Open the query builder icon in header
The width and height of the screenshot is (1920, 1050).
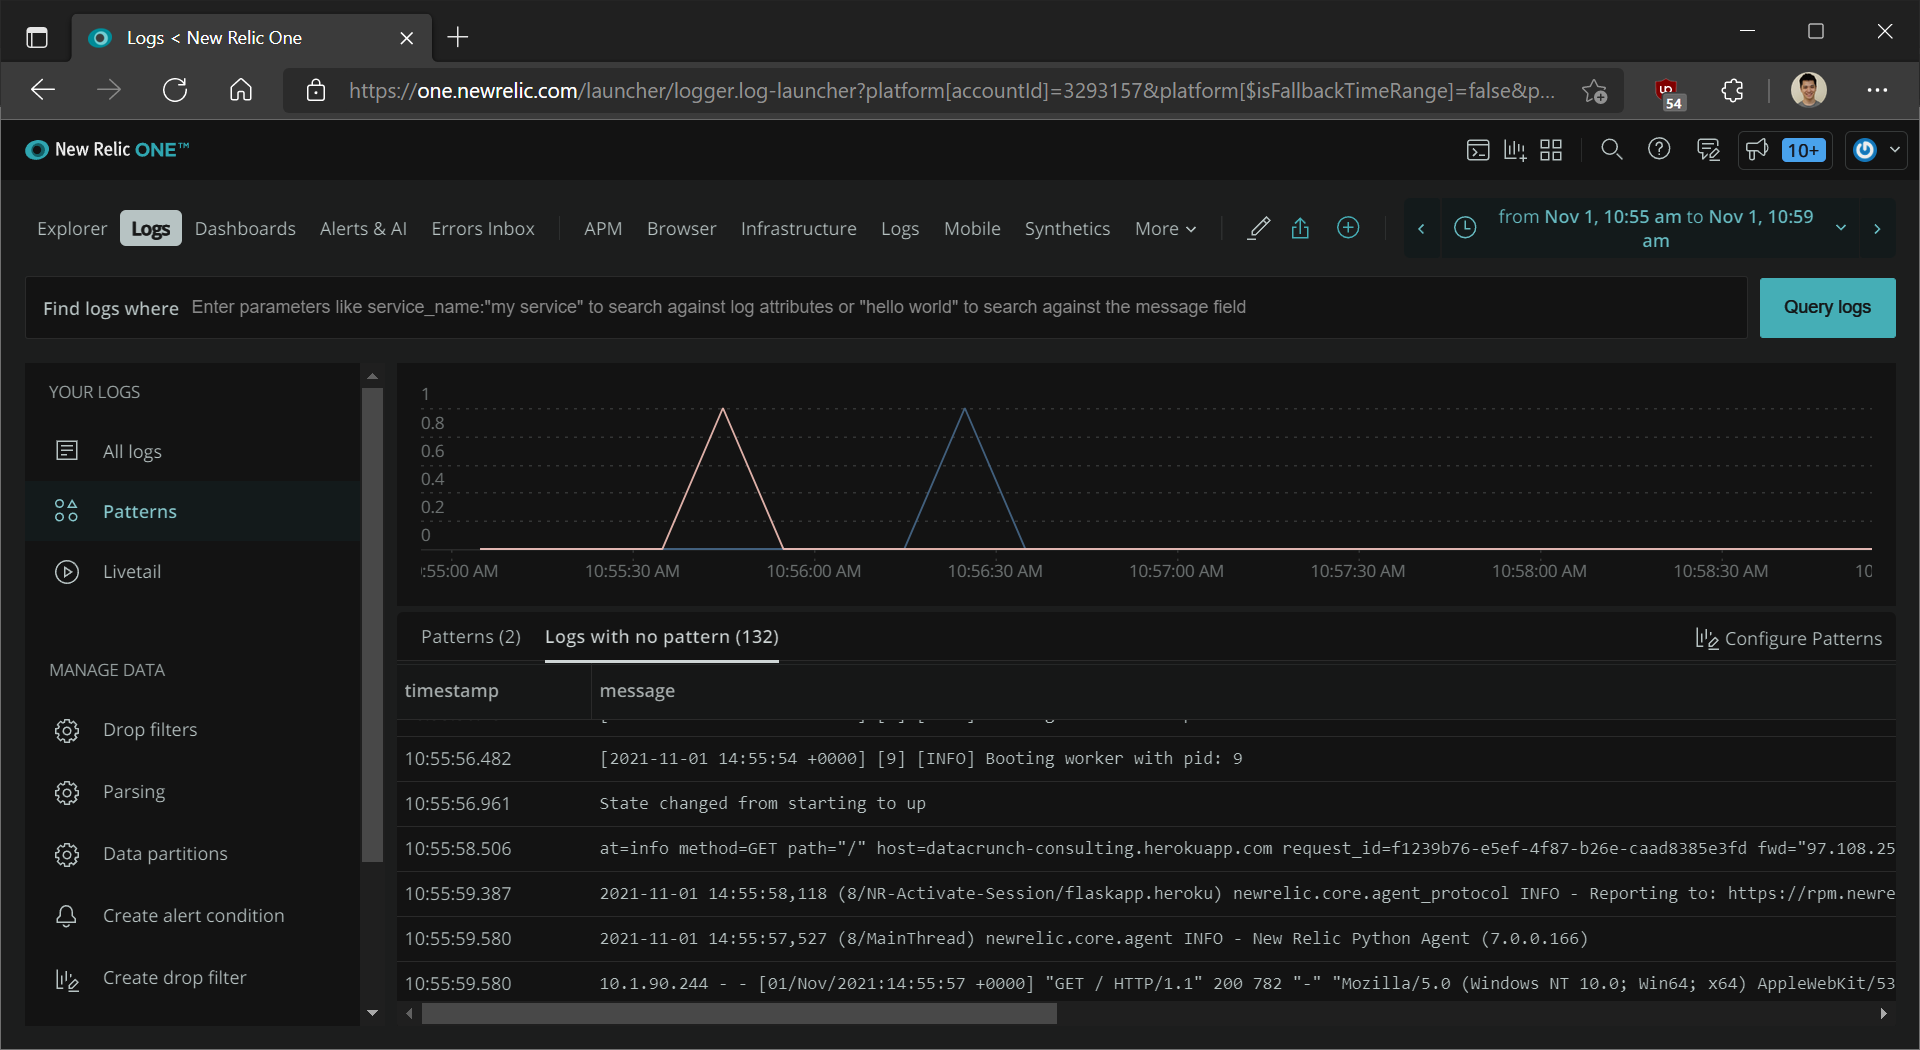pos(1477,150)
